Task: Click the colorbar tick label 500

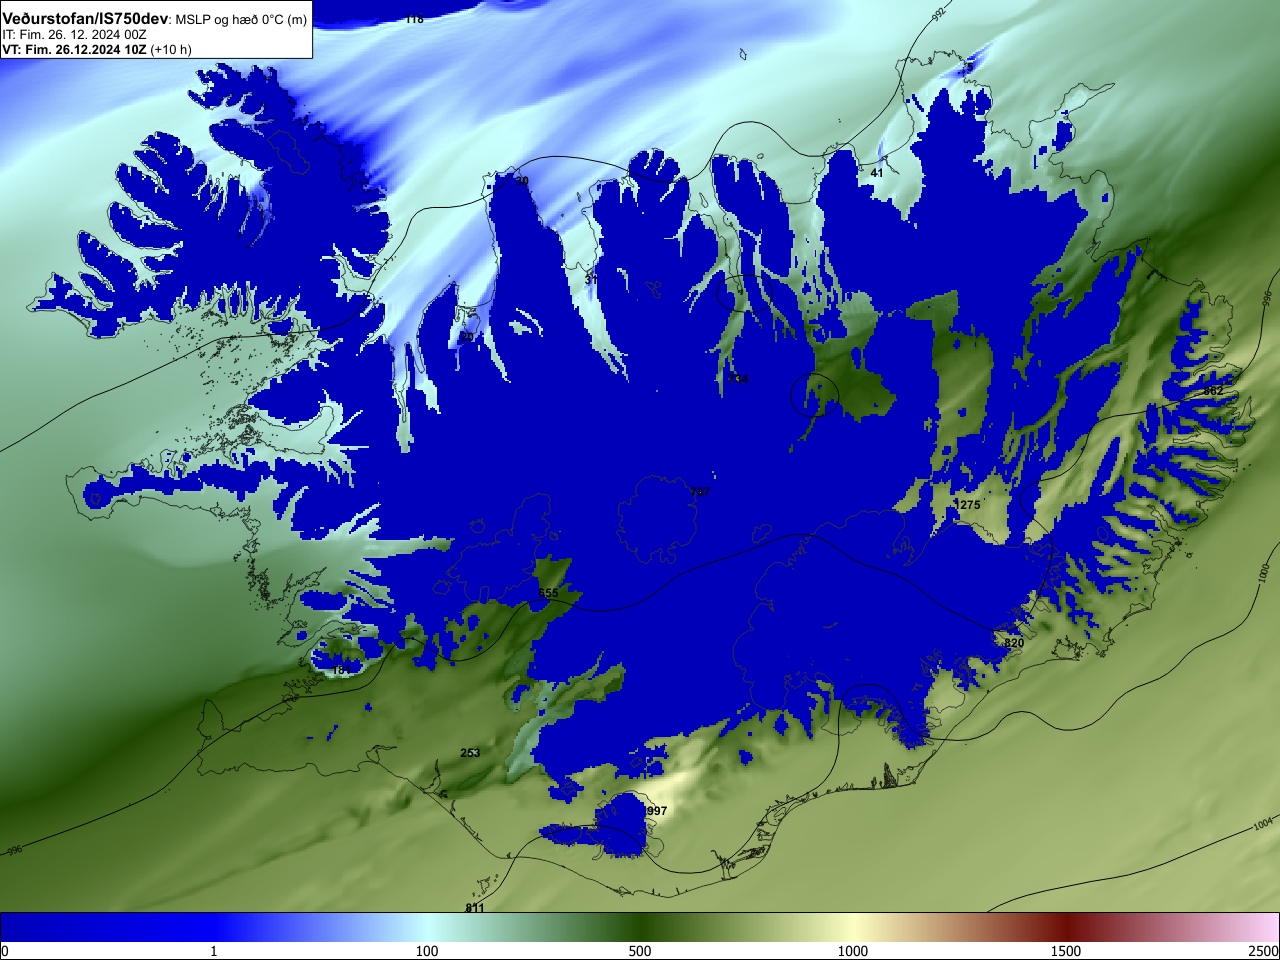Action: (640, 951)
